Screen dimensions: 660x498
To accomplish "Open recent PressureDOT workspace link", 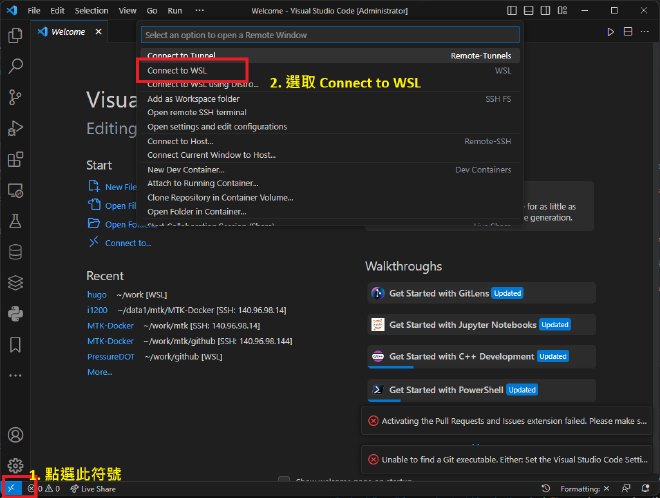I will pos(111,357).
